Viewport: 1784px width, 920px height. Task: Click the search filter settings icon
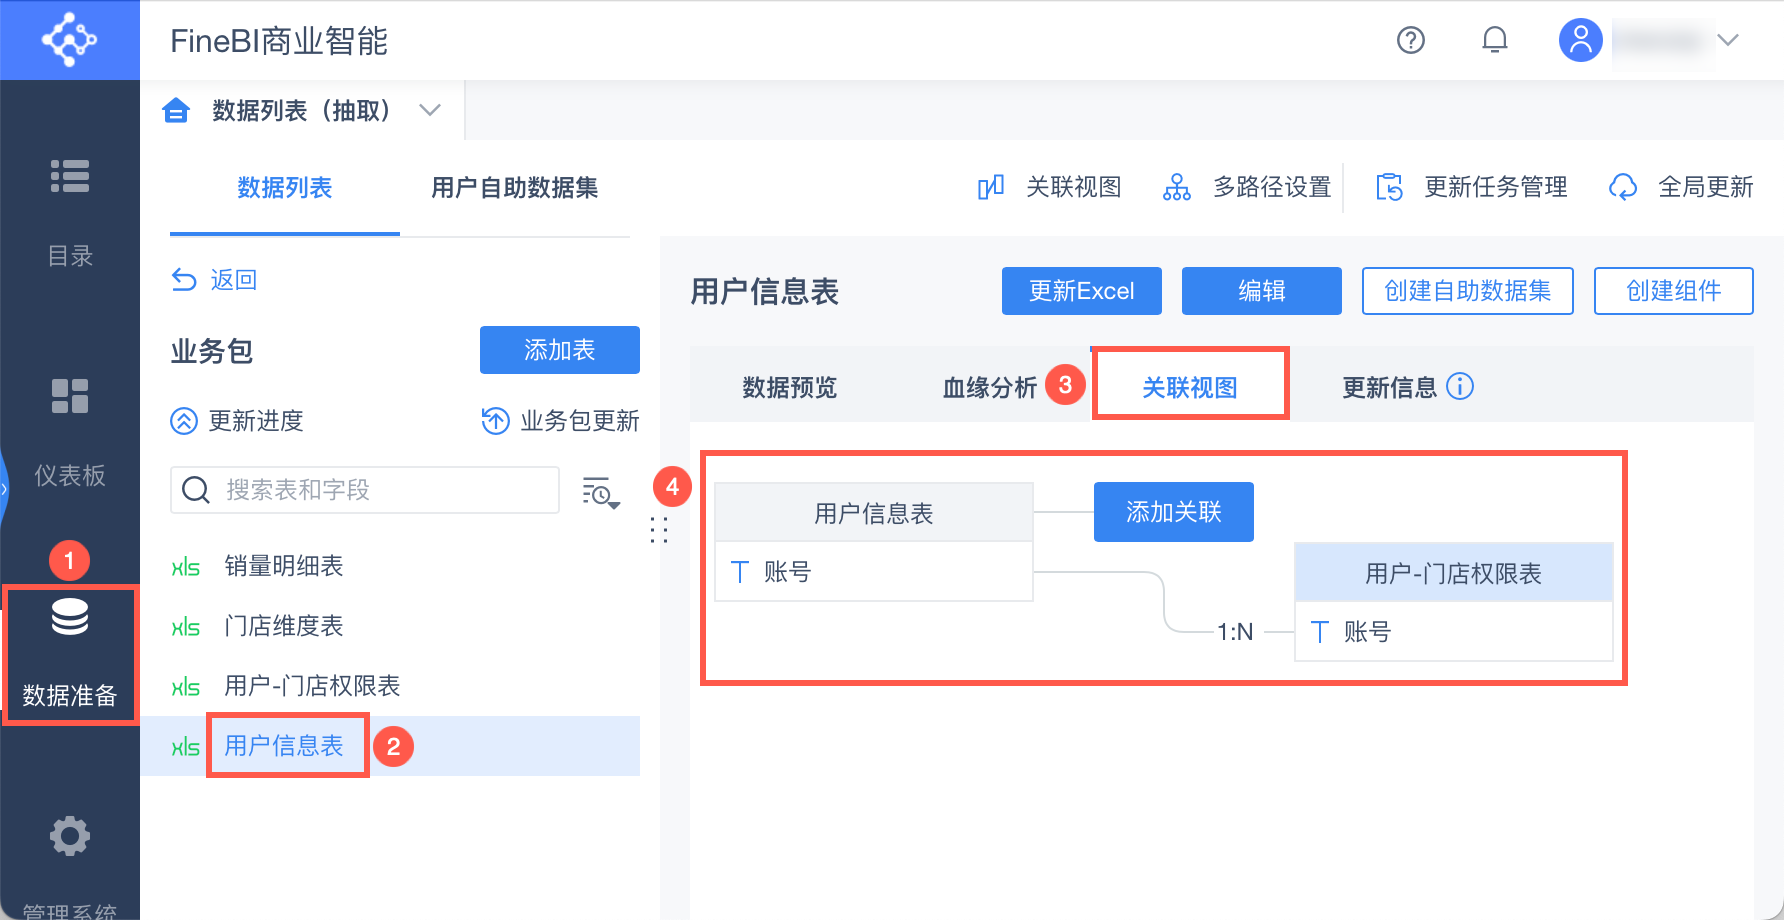point(601,491)
